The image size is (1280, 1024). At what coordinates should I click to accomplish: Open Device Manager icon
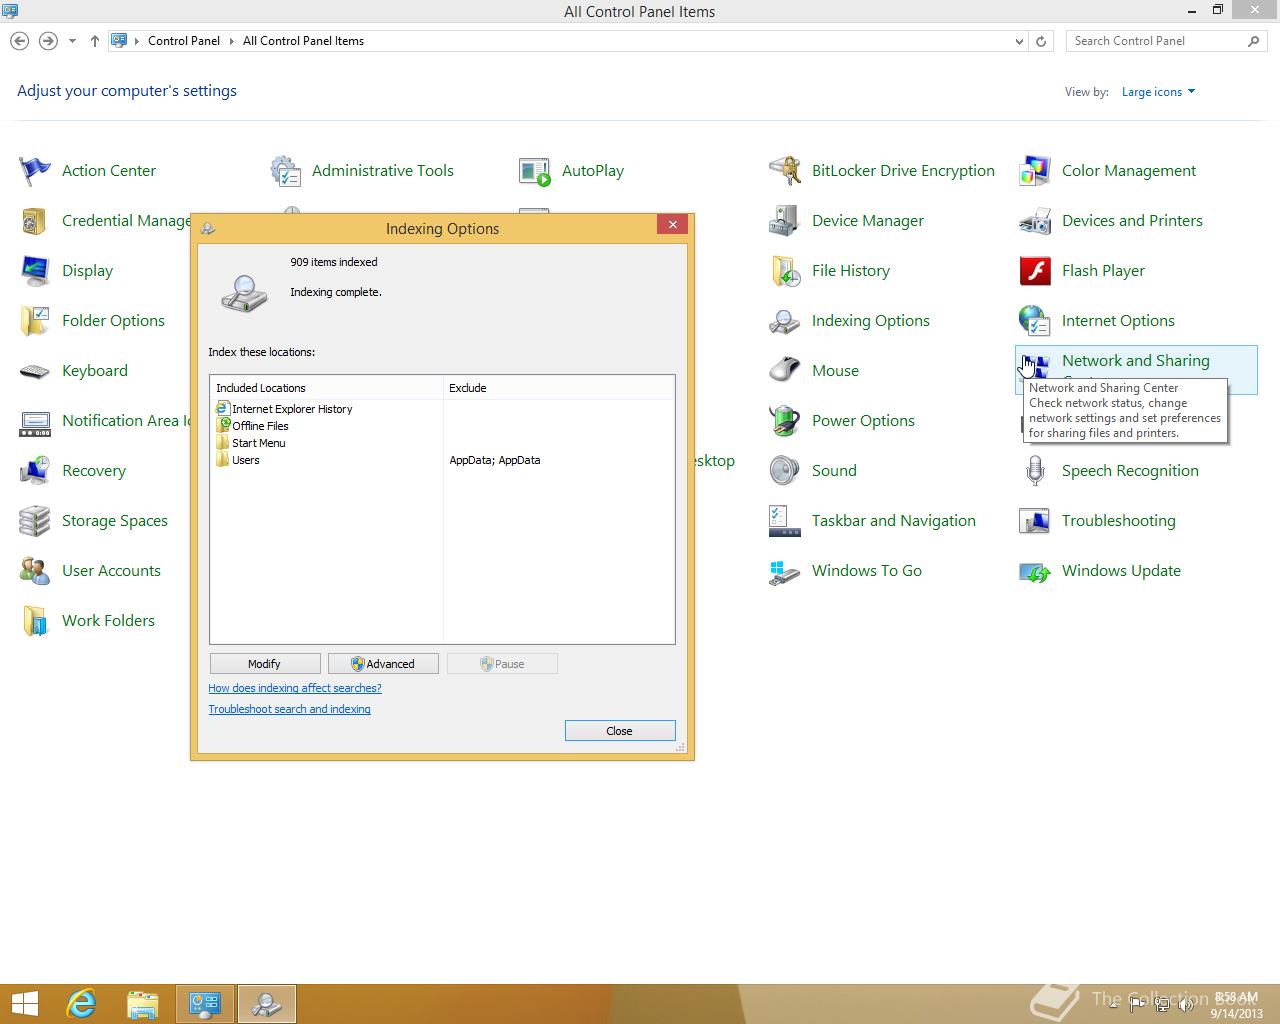point(785,221)
